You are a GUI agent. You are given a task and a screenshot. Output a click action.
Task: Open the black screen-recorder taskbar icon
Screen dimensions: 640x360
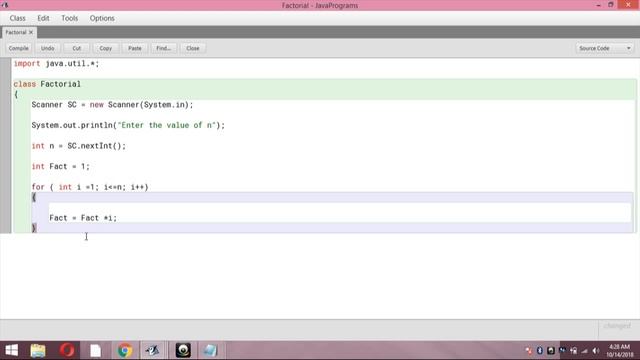pyautogui.click(x=183, y=350)
